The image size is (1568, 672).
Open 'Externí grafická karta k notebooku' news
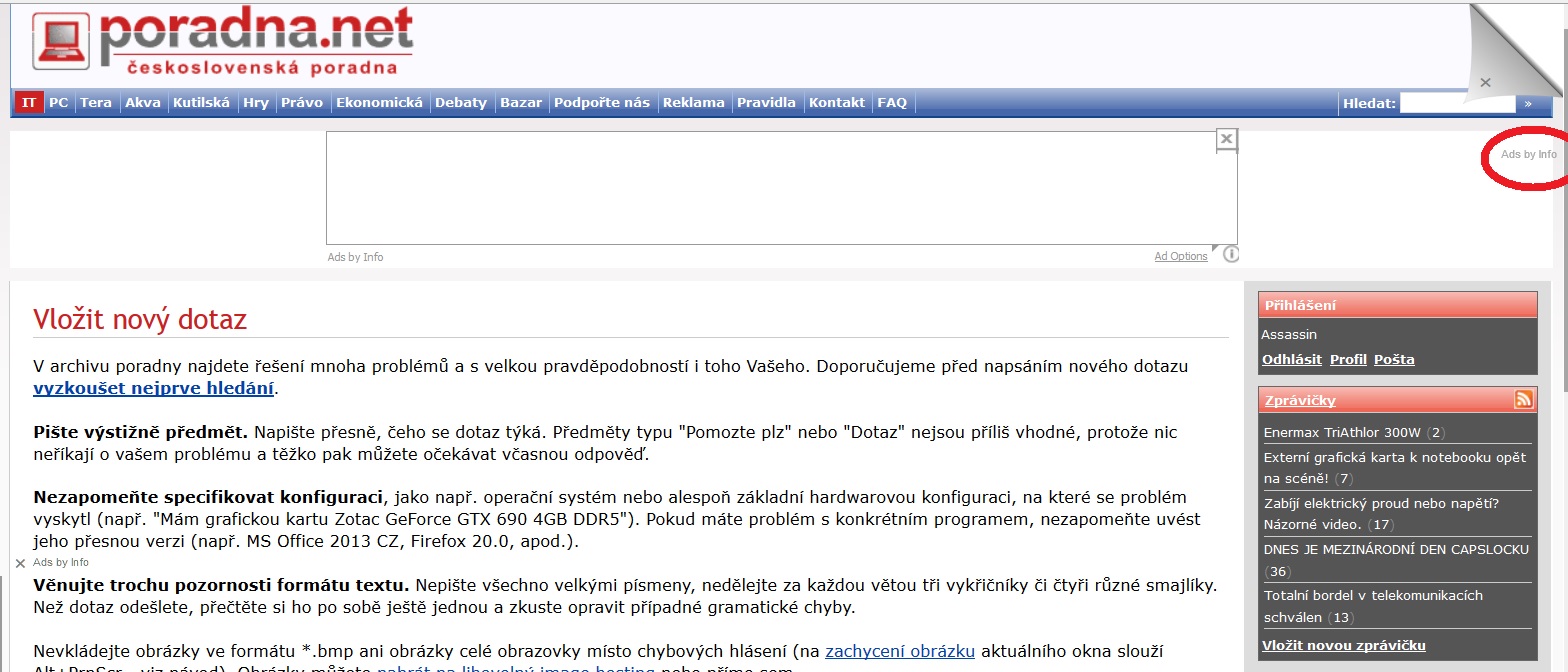(x=1395, y=467)
